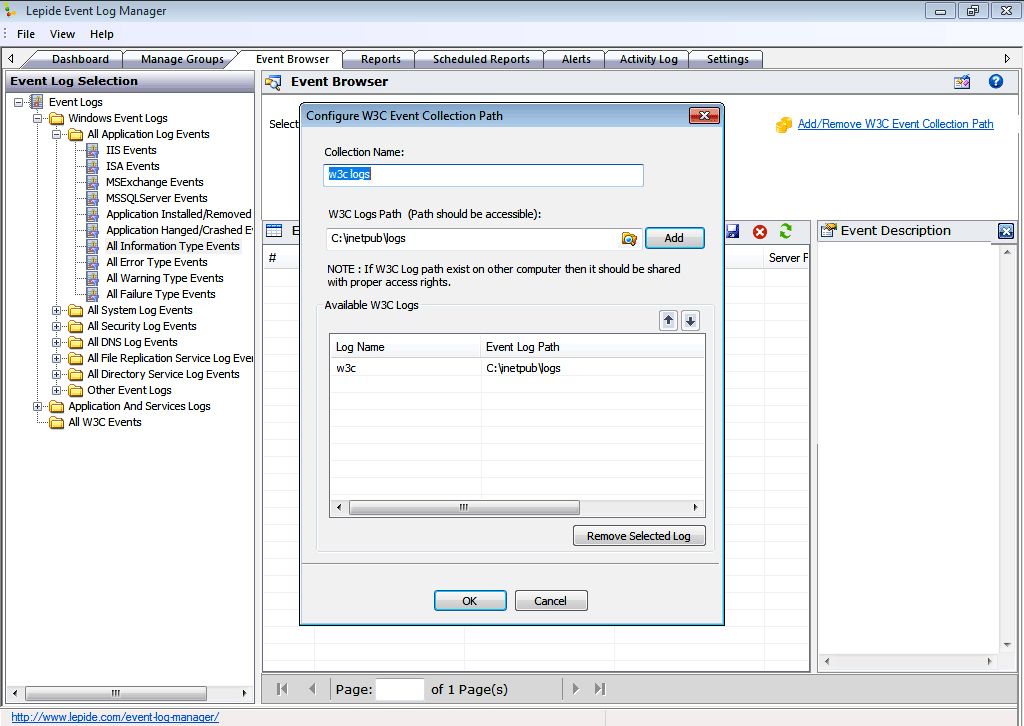The width and height of the screenshot is (1024, 726).
Task: Open Add/Remove W3C Event Collection Path link
Action: 895,124
